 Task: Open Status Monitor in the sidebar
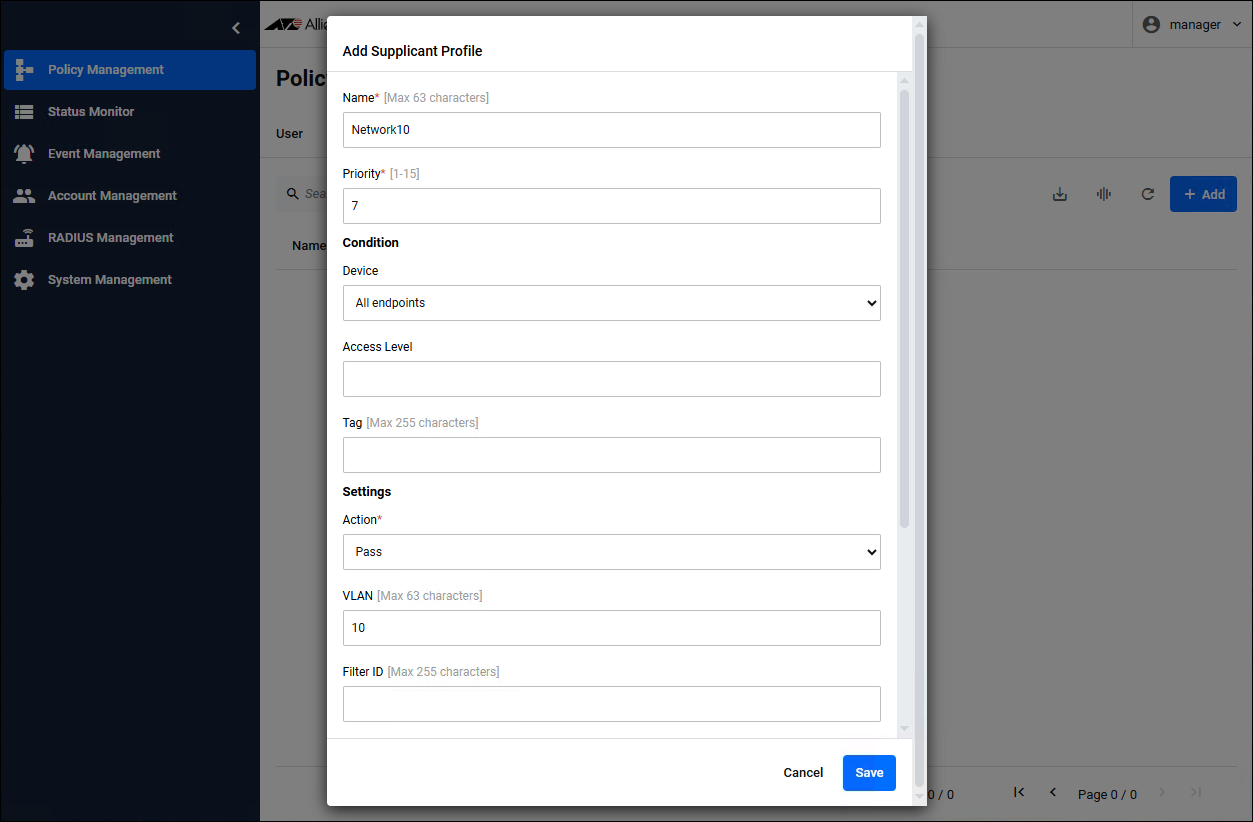point(91,112)
